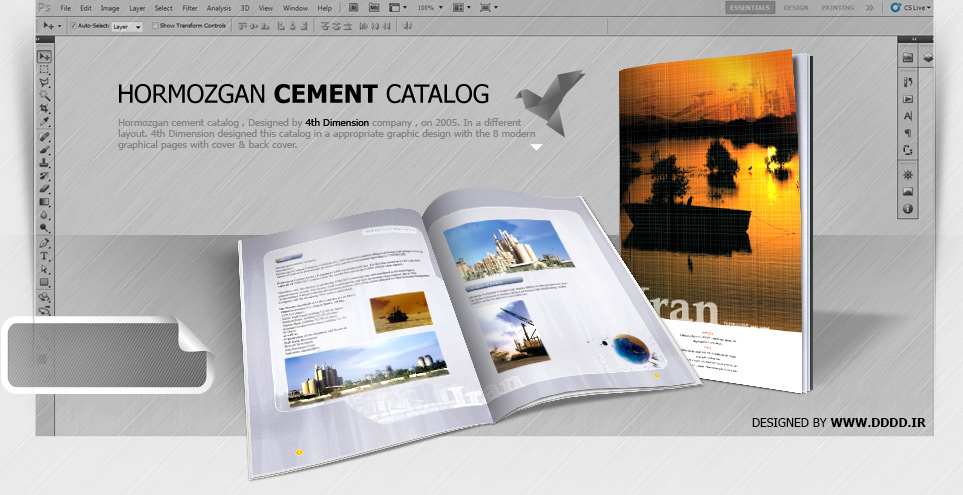Screen dimensions: 963x495
Task: Open the Image menu
Action: [x=110, y=9]
